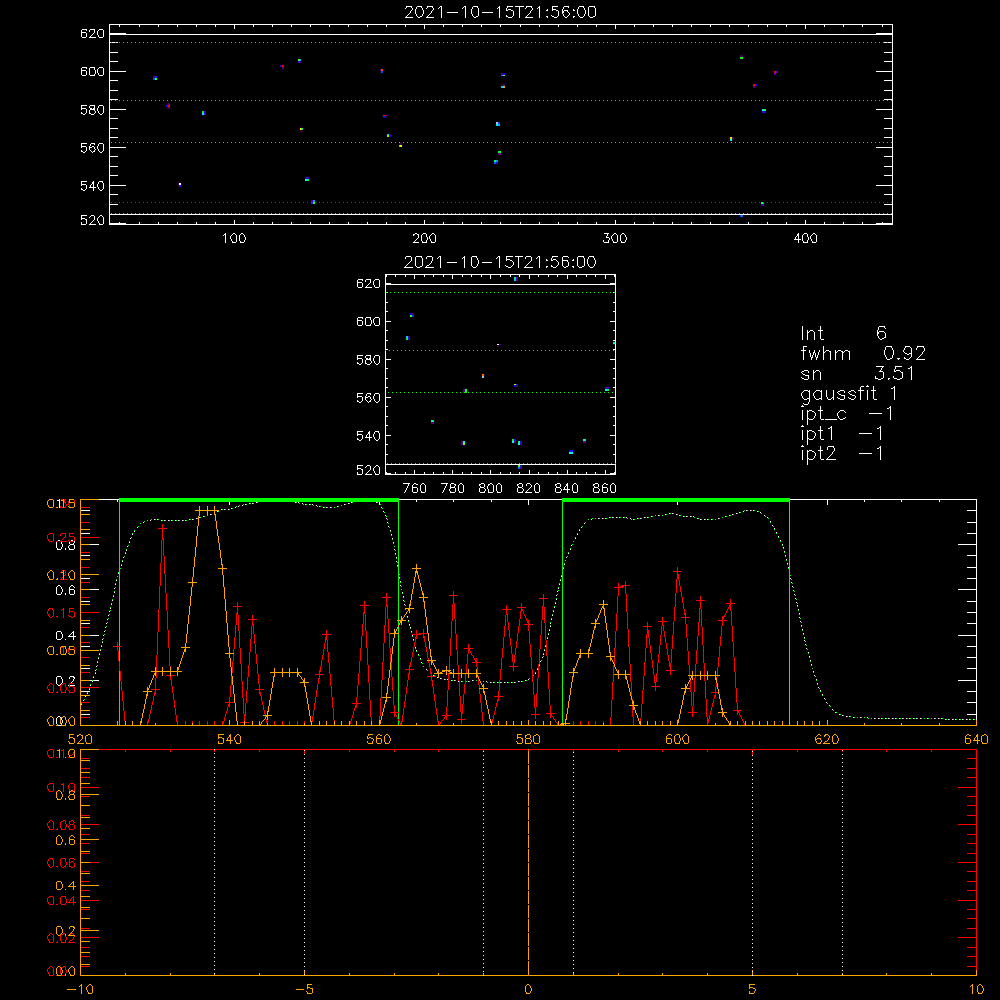Click x-axis label 860 on middle plot
The image size is (1000, 1000).
[605, 489]
